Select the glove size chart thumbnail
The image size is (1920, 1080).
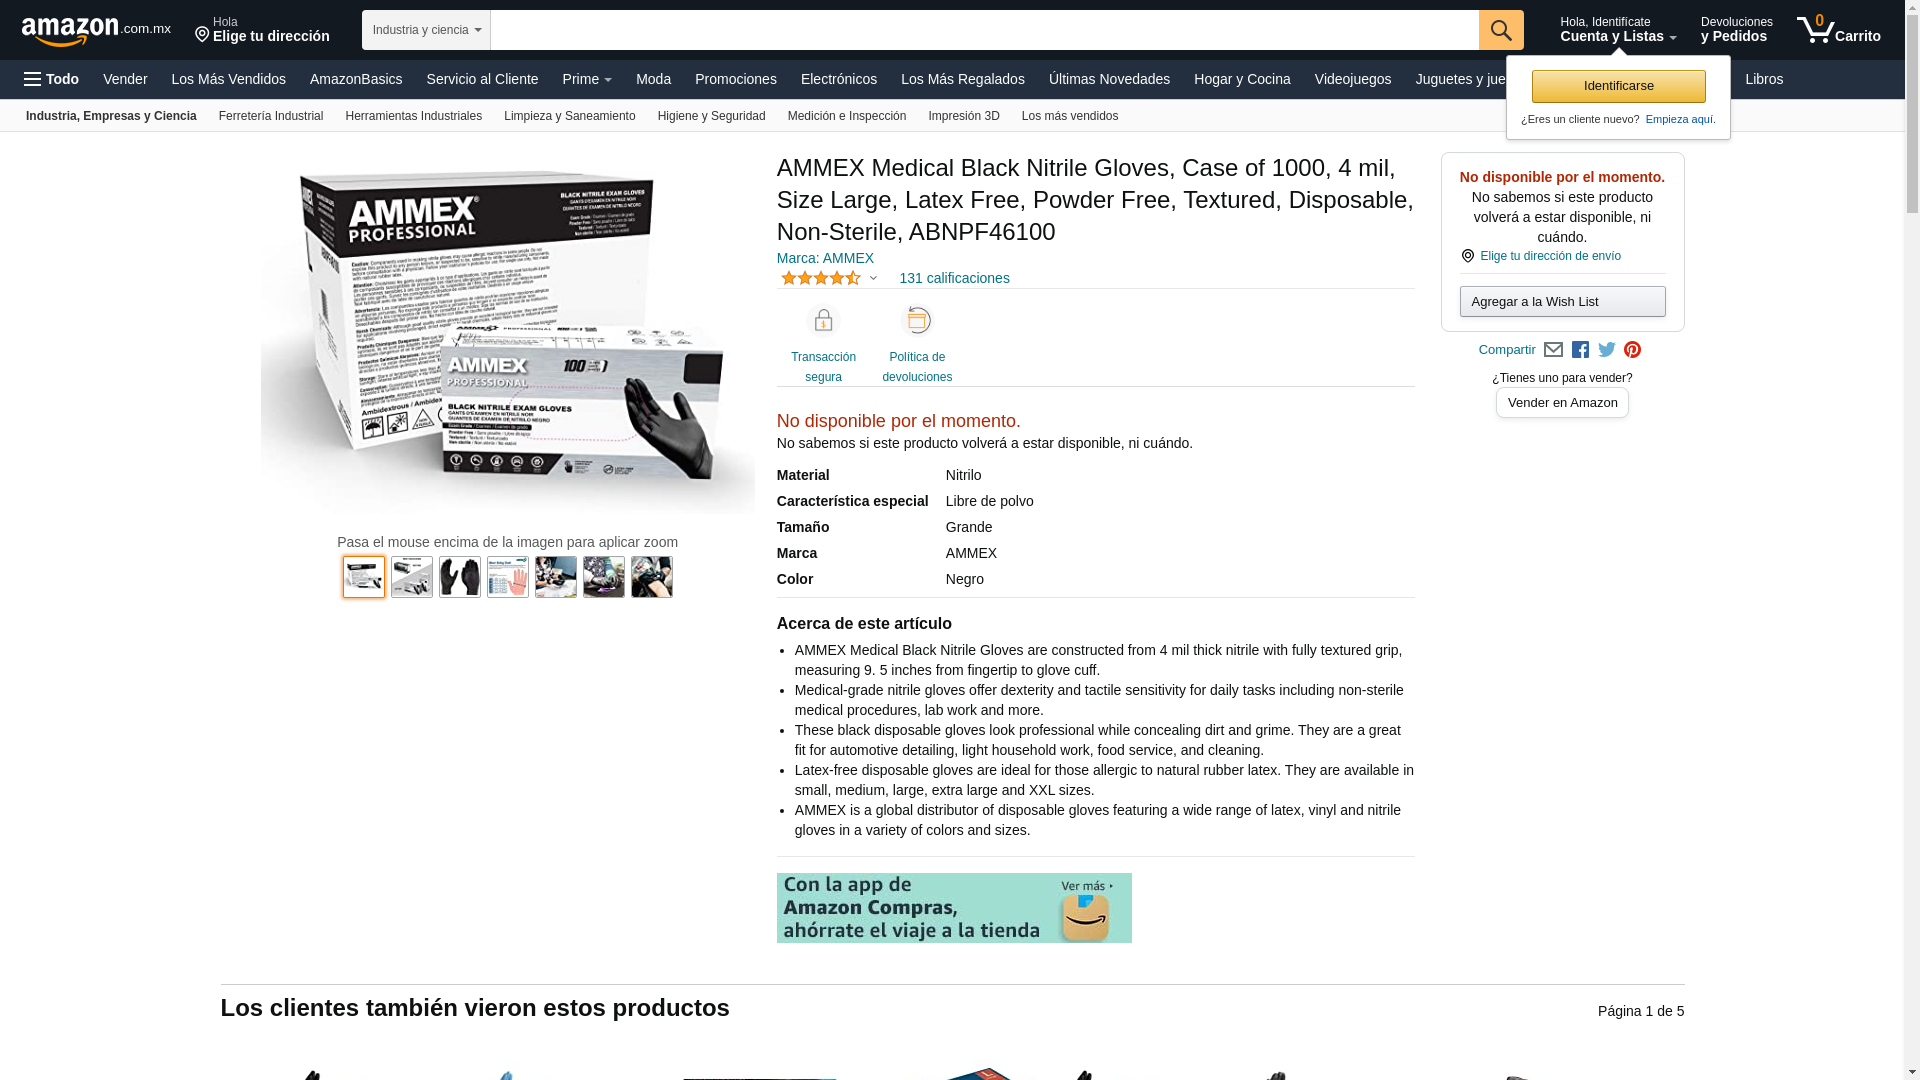click(508, 577)
